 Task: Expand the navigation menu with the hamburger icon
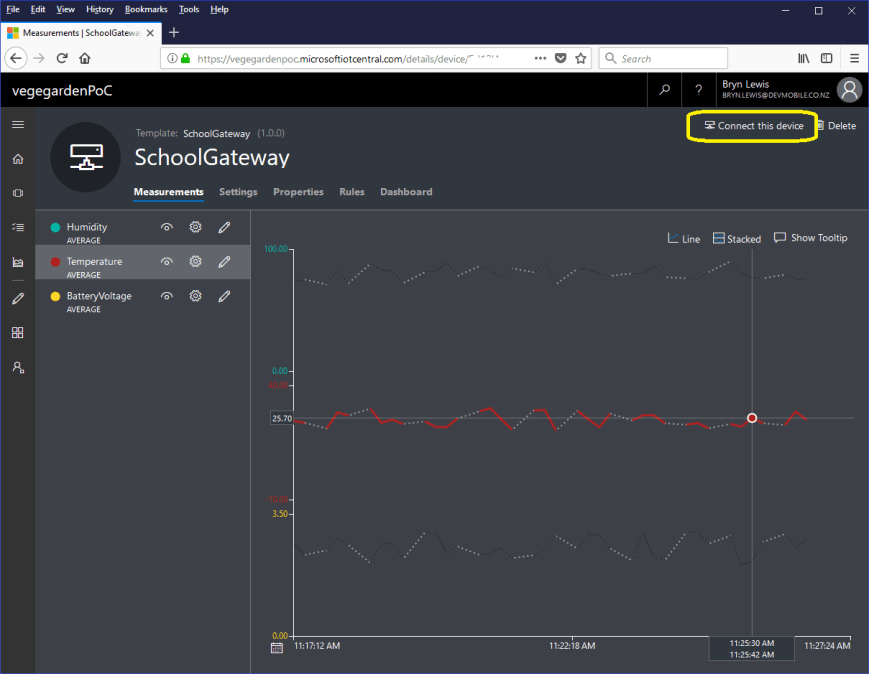(17, 124)
